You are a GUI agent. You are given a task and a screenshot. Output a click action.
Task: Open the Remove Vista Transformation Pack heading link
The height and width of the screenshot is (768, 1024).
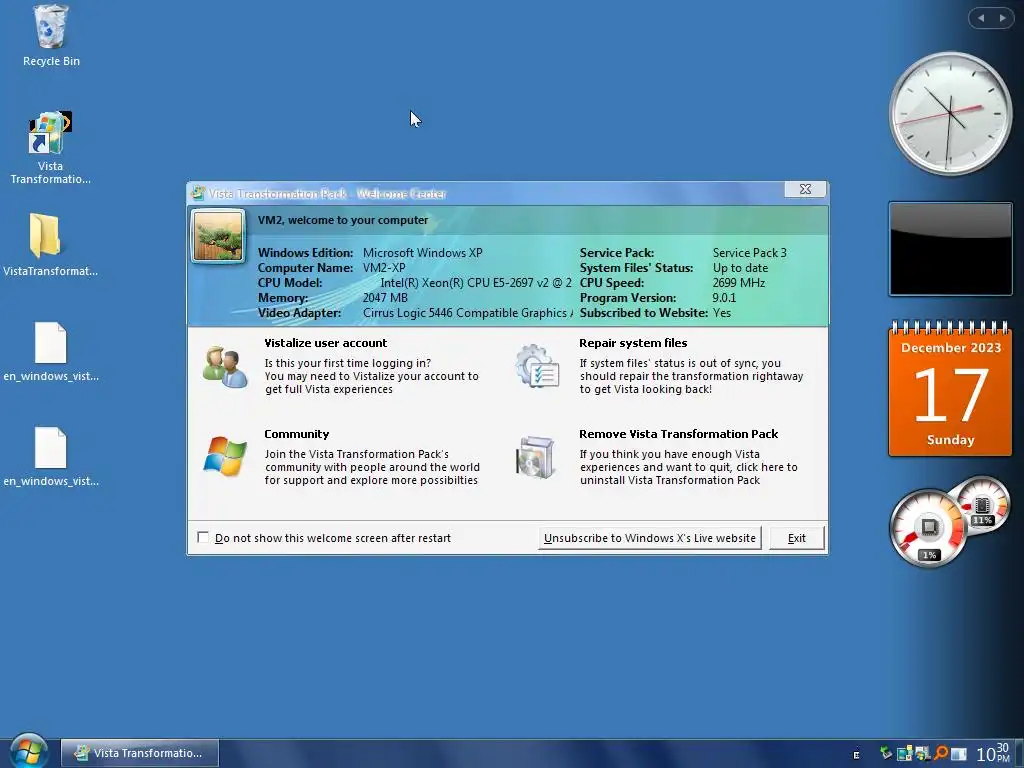pos(679,434)
